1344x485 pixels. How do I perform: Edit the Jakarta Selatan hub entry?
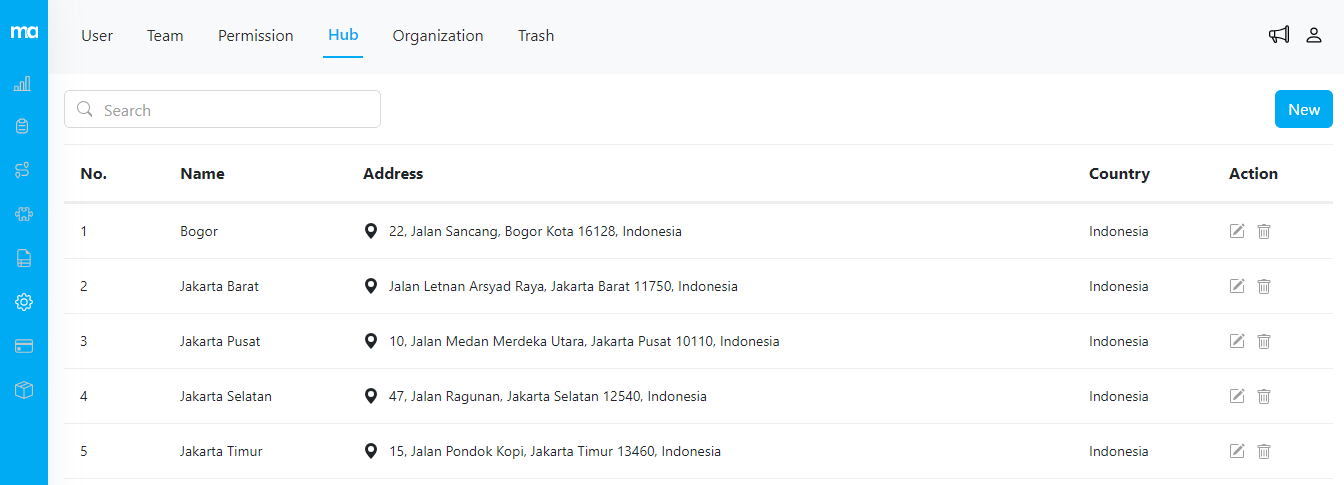point(1237,396)
